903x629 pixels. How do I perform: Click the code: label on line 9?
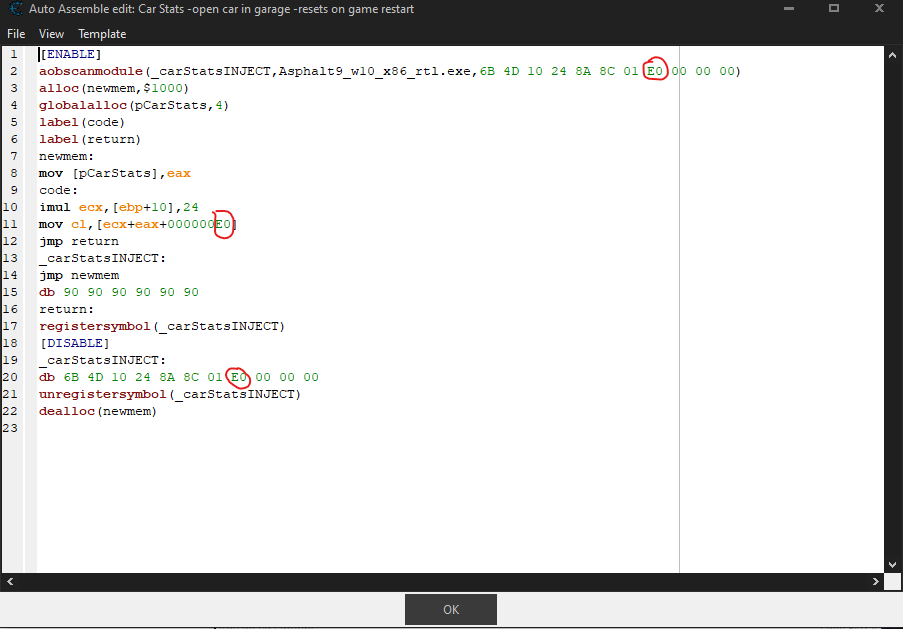click(x=58, y=190)
